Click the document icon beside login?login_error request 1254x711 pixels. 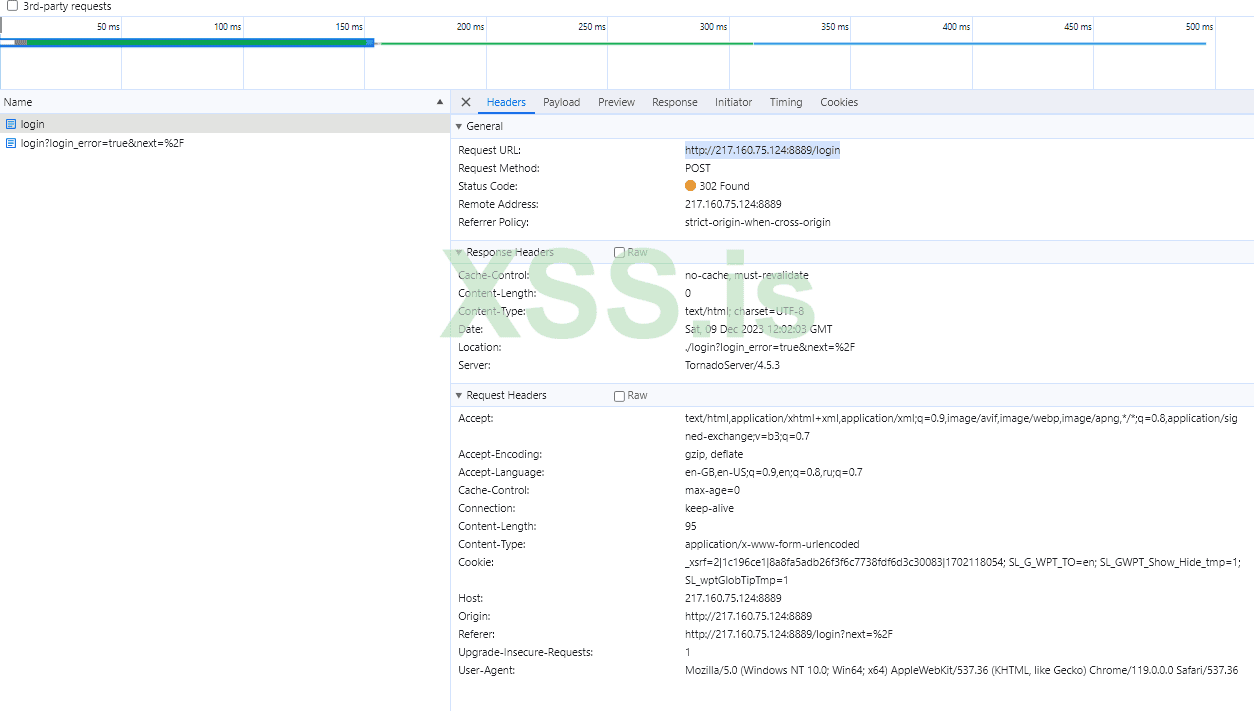pos(11,143)
